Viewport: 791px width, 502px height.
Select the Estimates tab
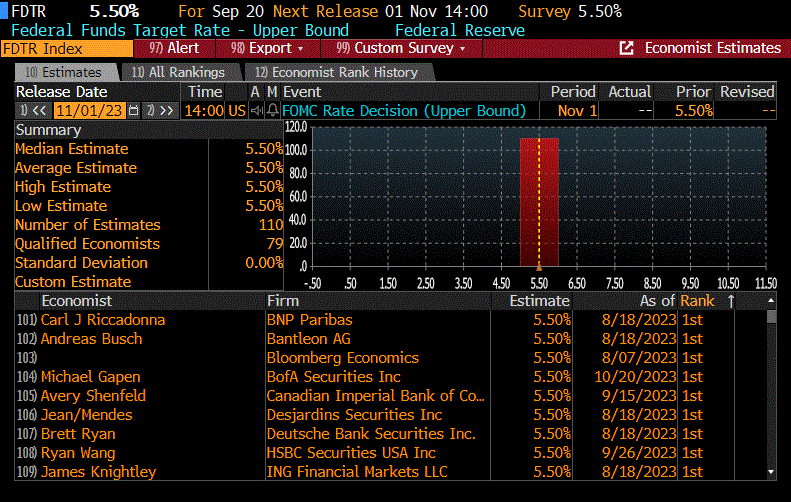click(66, 73)
